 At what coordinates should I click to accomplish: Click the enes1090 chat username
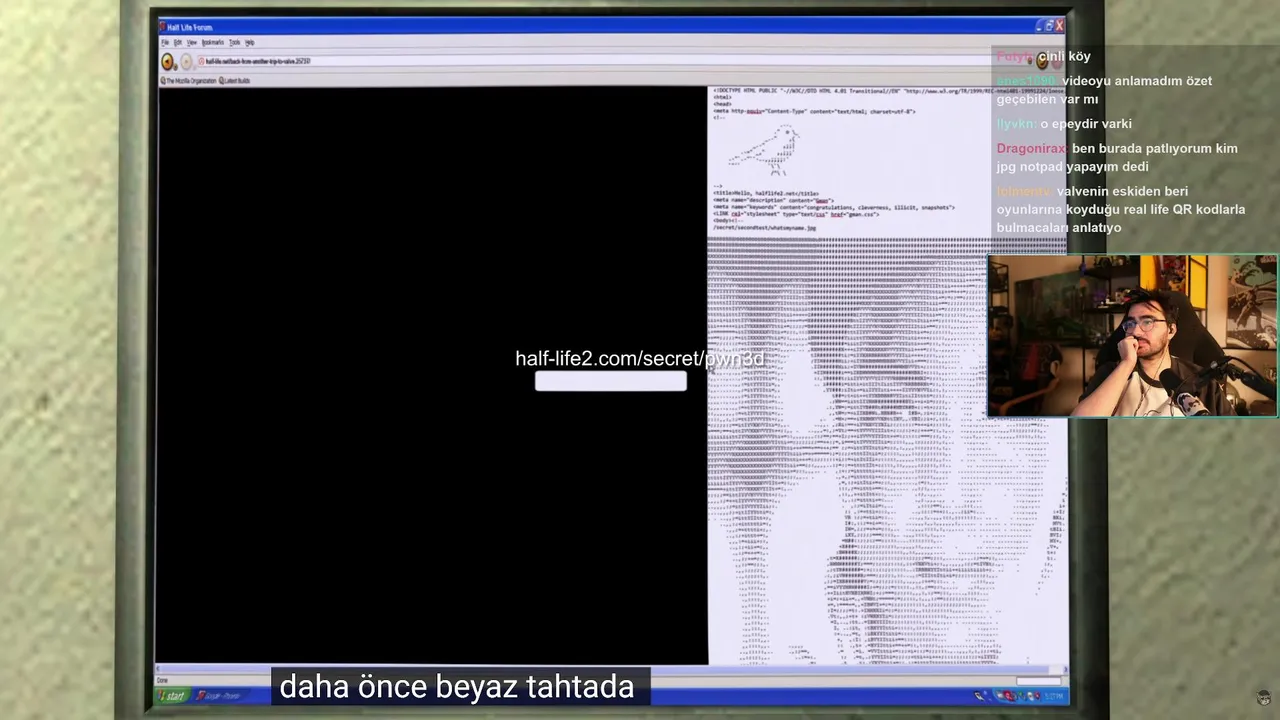click(x=1027, y=81)
